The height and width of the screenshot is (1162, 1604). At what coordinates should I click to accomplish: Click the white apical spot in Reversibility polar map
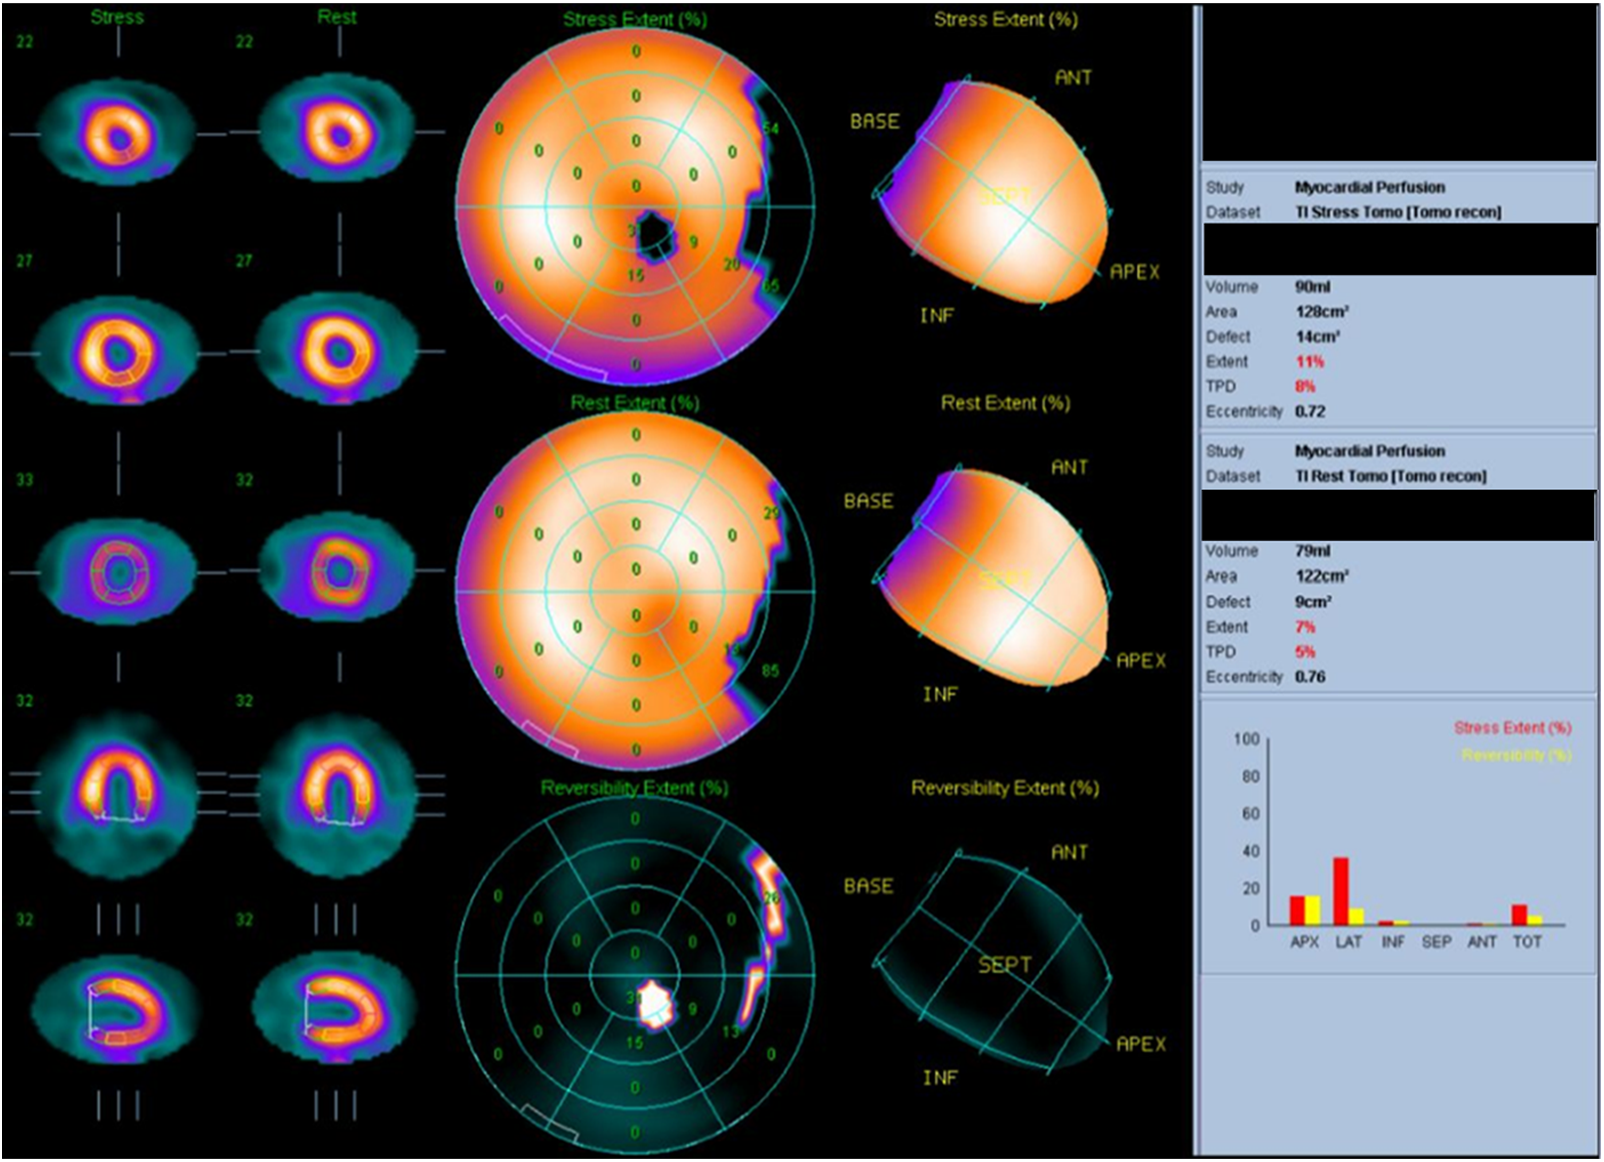click(x=654, y=1003)
